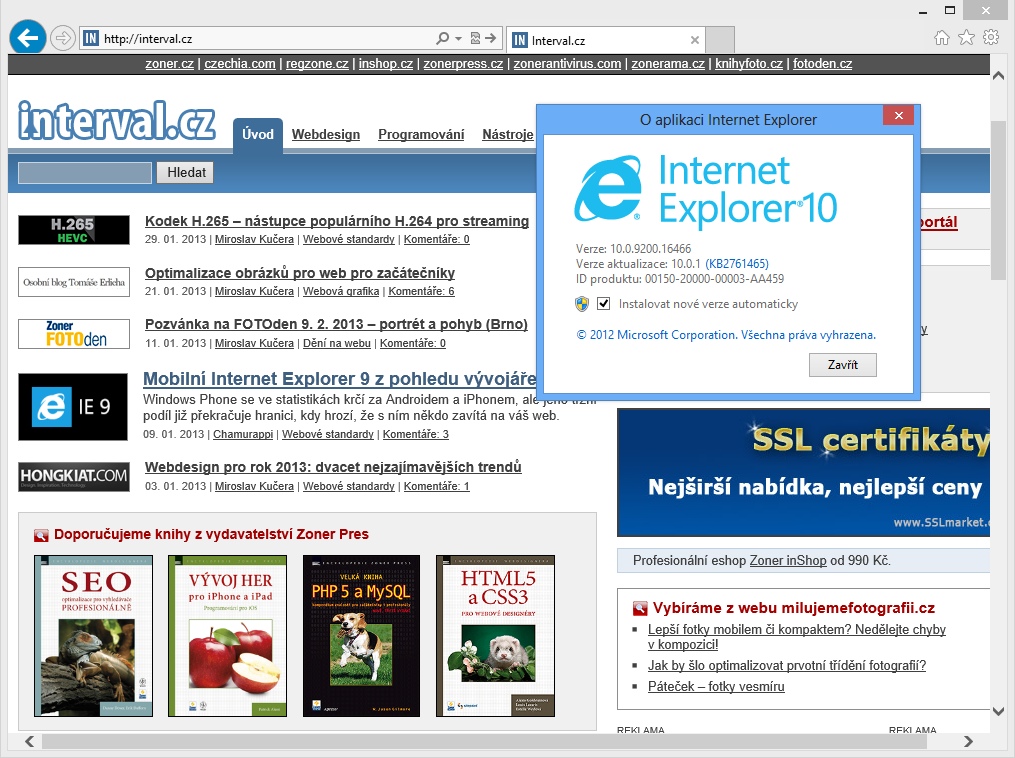Viewport: 1015px width, 758px height.
Task: Open zonerantivirus.com link in top bar
Action: point(567,63)
